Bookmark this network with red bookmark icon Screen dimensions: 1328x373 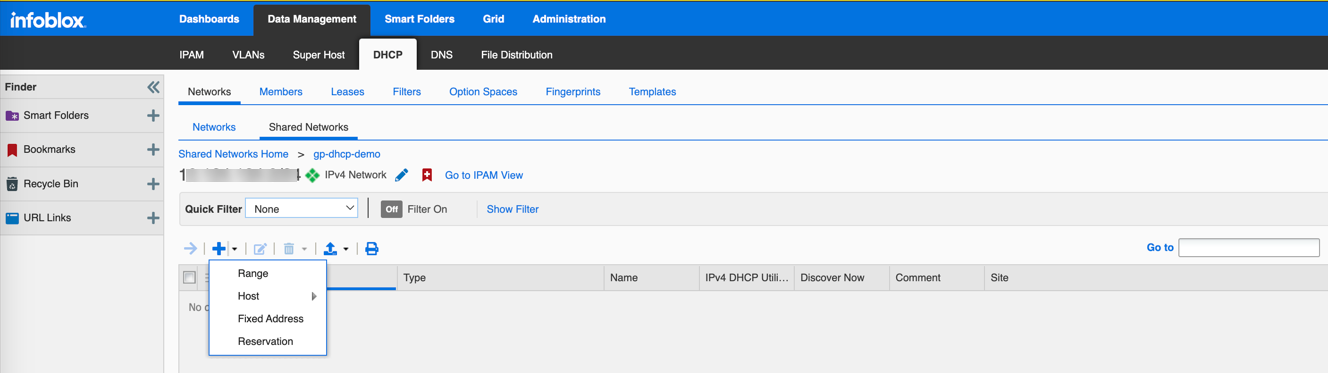tap(427, 175)
